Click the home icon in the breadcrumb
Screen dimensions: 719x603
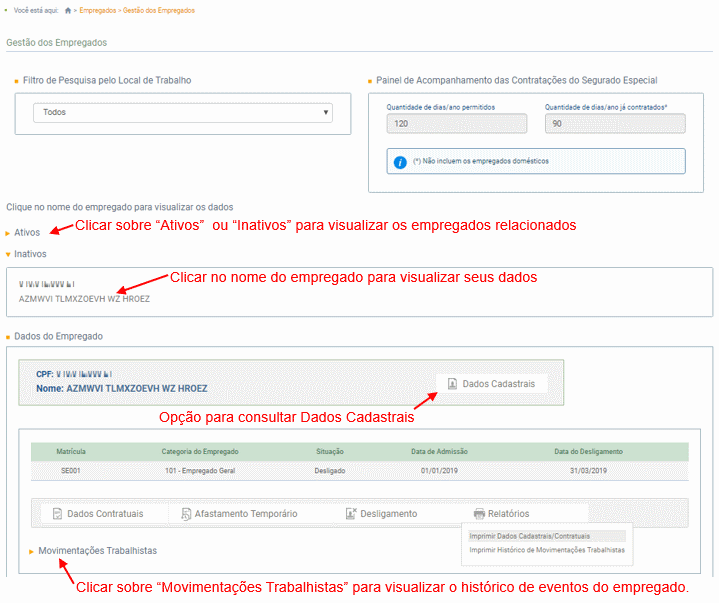point(68,11)
